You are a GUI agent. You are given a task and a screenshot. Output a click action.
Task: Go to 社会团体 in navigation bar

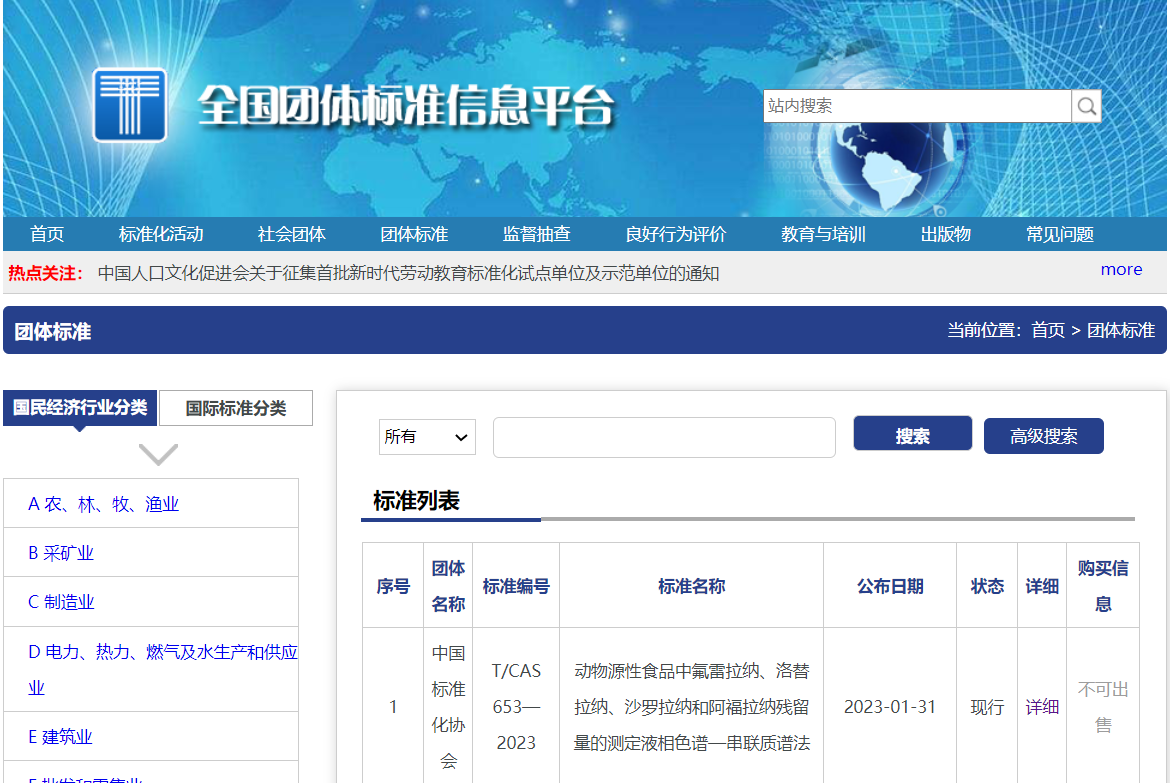[x=292, y=234]
